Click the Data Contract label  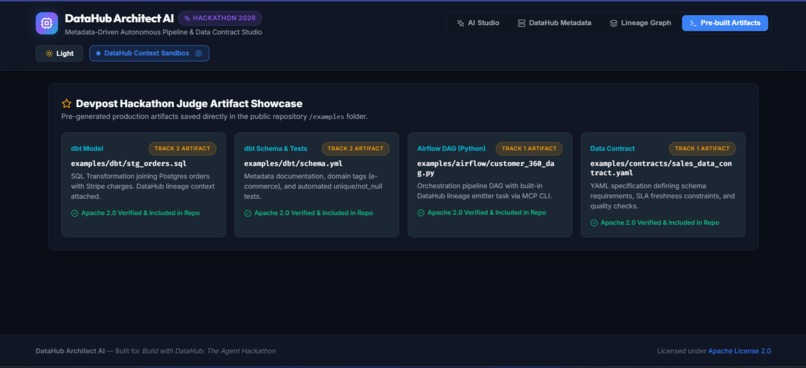612,149
